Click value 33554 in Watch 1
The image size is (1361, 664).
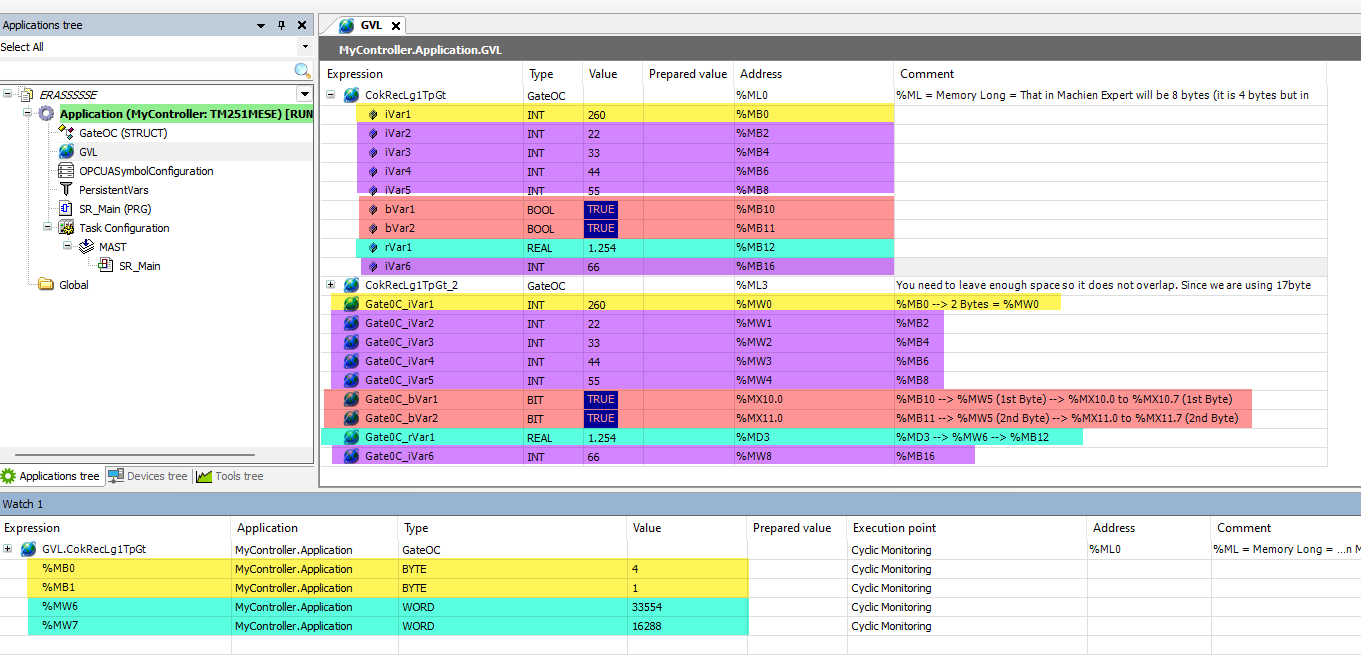coord(647,607)
